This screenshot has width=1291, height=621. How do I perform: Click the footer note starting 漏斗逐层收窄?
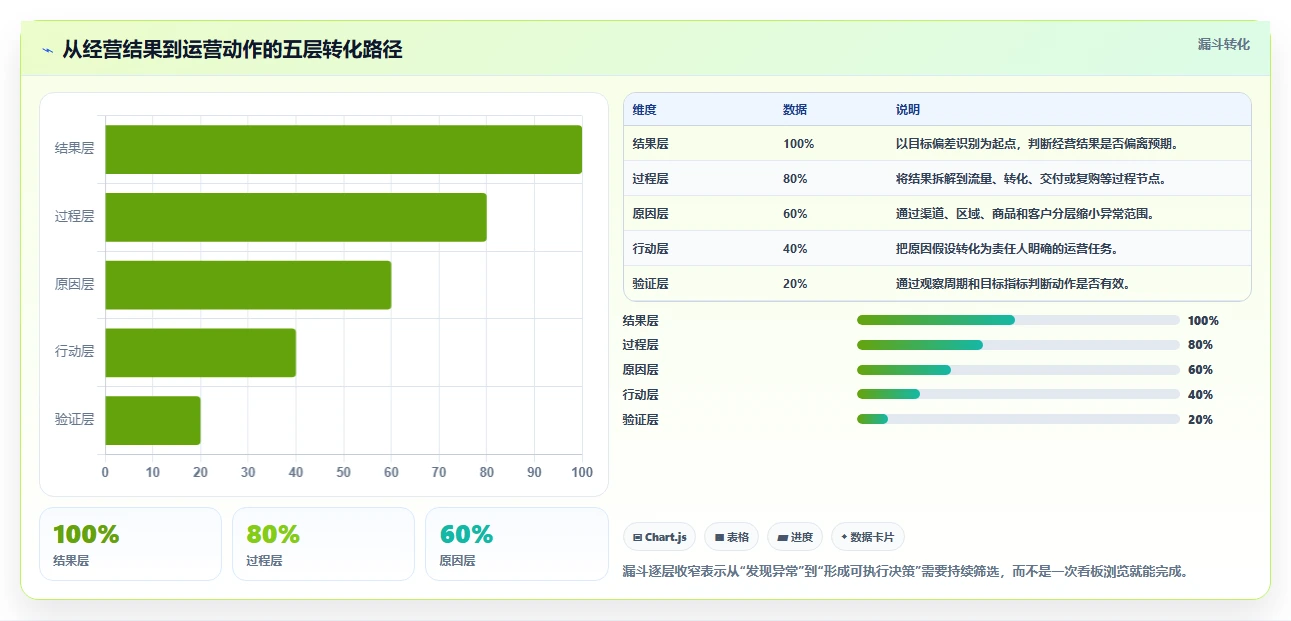point(905,572)
